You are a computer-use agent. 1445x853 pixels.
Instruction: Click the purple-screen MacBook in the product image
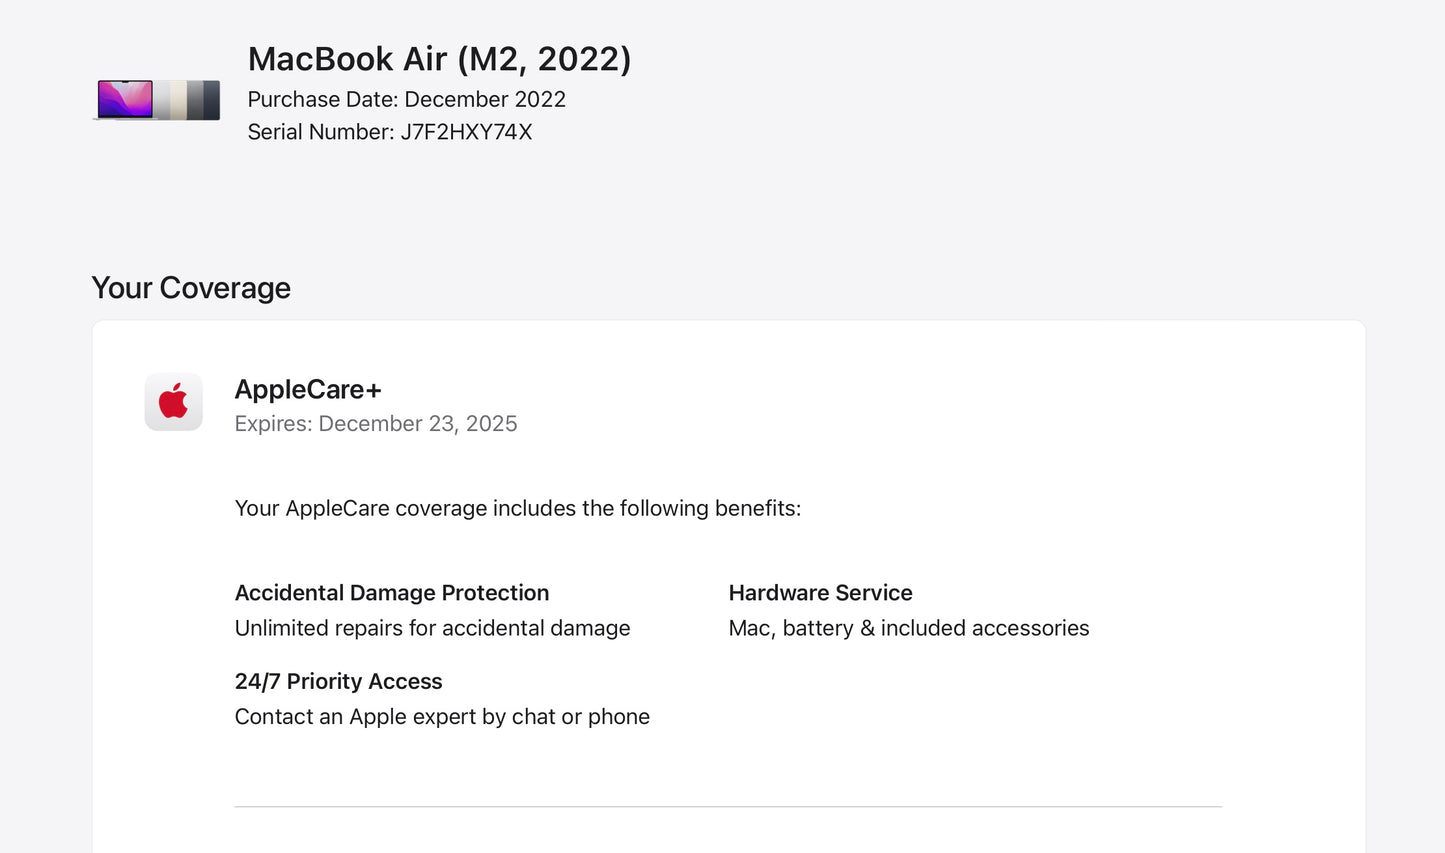(125, 99)
